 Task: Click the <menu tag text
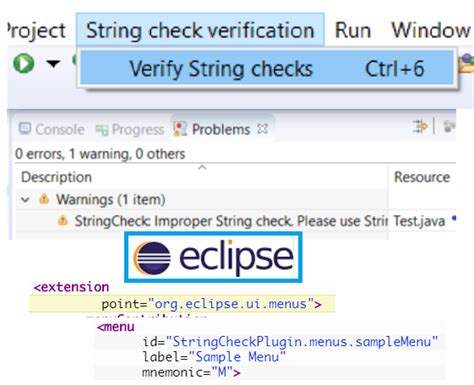pyautogui.click(x=116, y=327)
